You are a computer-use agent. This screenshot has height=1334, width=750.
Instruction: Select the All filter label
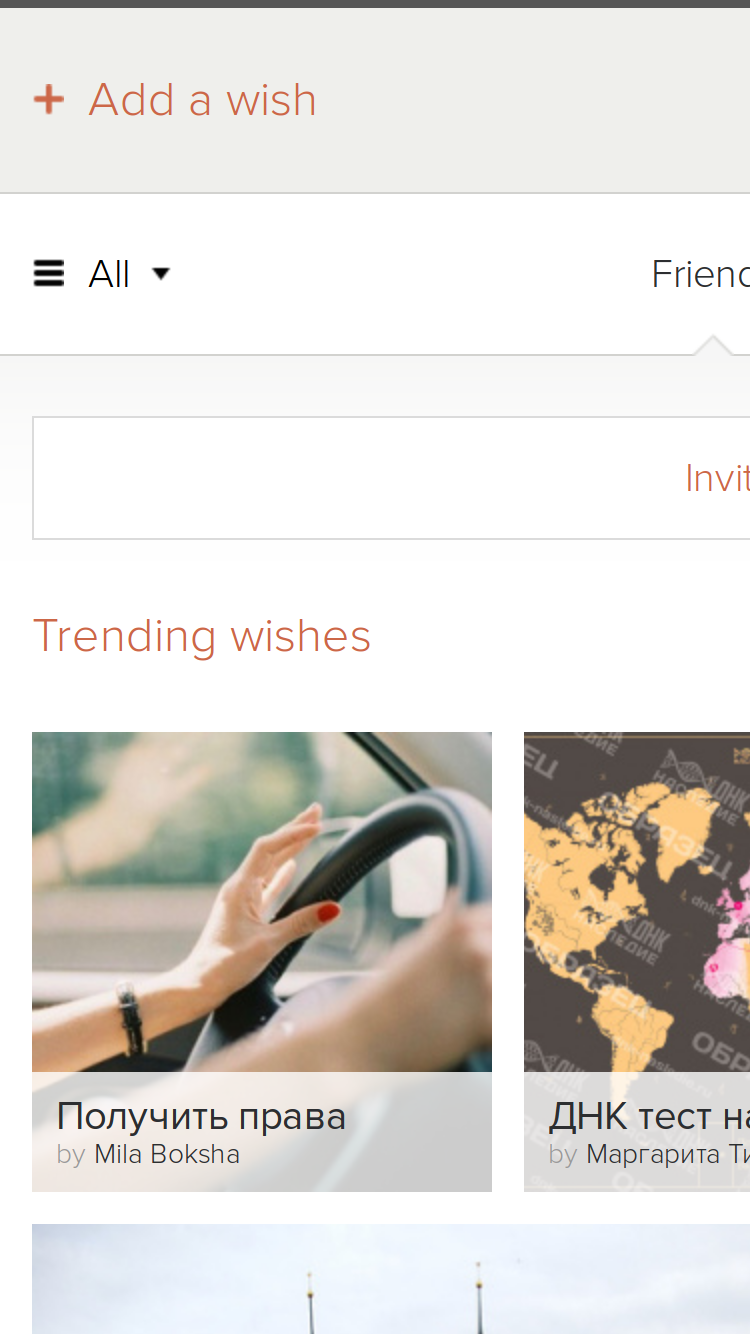(109, 274)
